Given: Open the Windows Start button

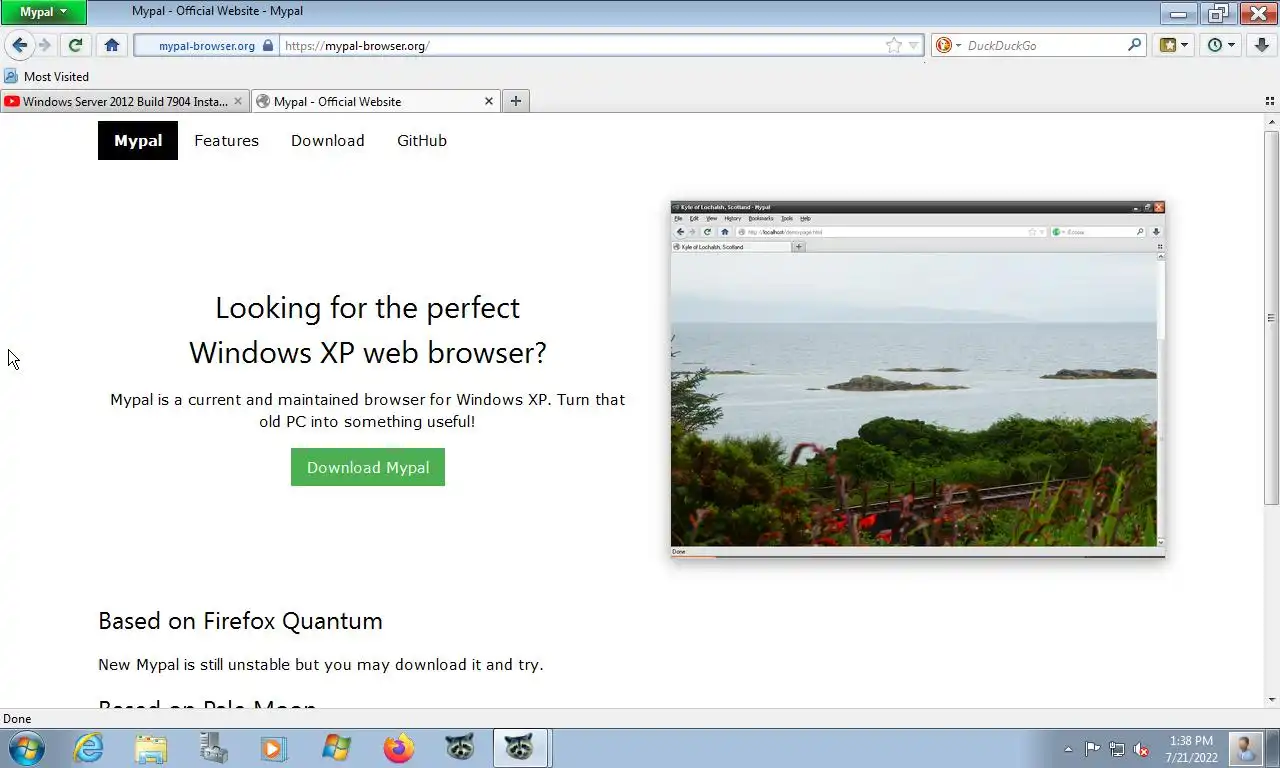Looking at the screenshot, I should click(x=26, y=748).
